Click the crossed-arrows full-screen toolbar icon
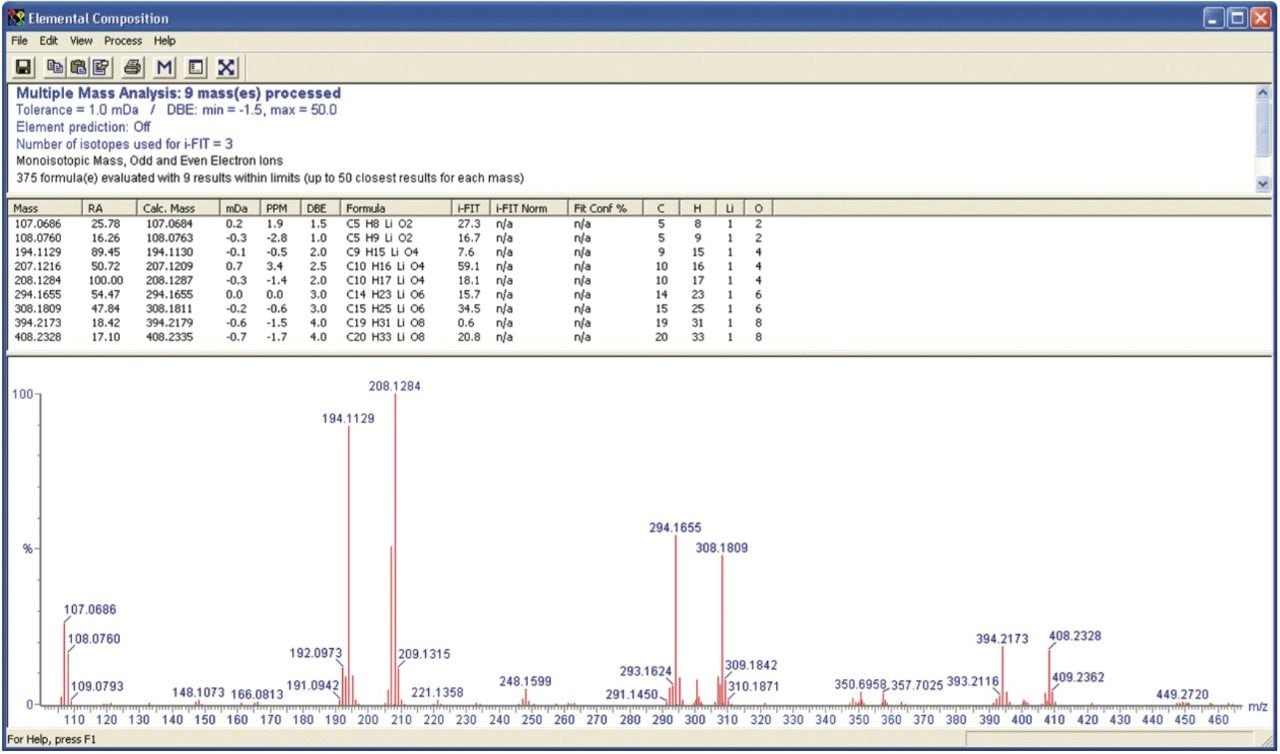Image resolution: width=1280 pixels, height=754 pixels. pos(227,67)
